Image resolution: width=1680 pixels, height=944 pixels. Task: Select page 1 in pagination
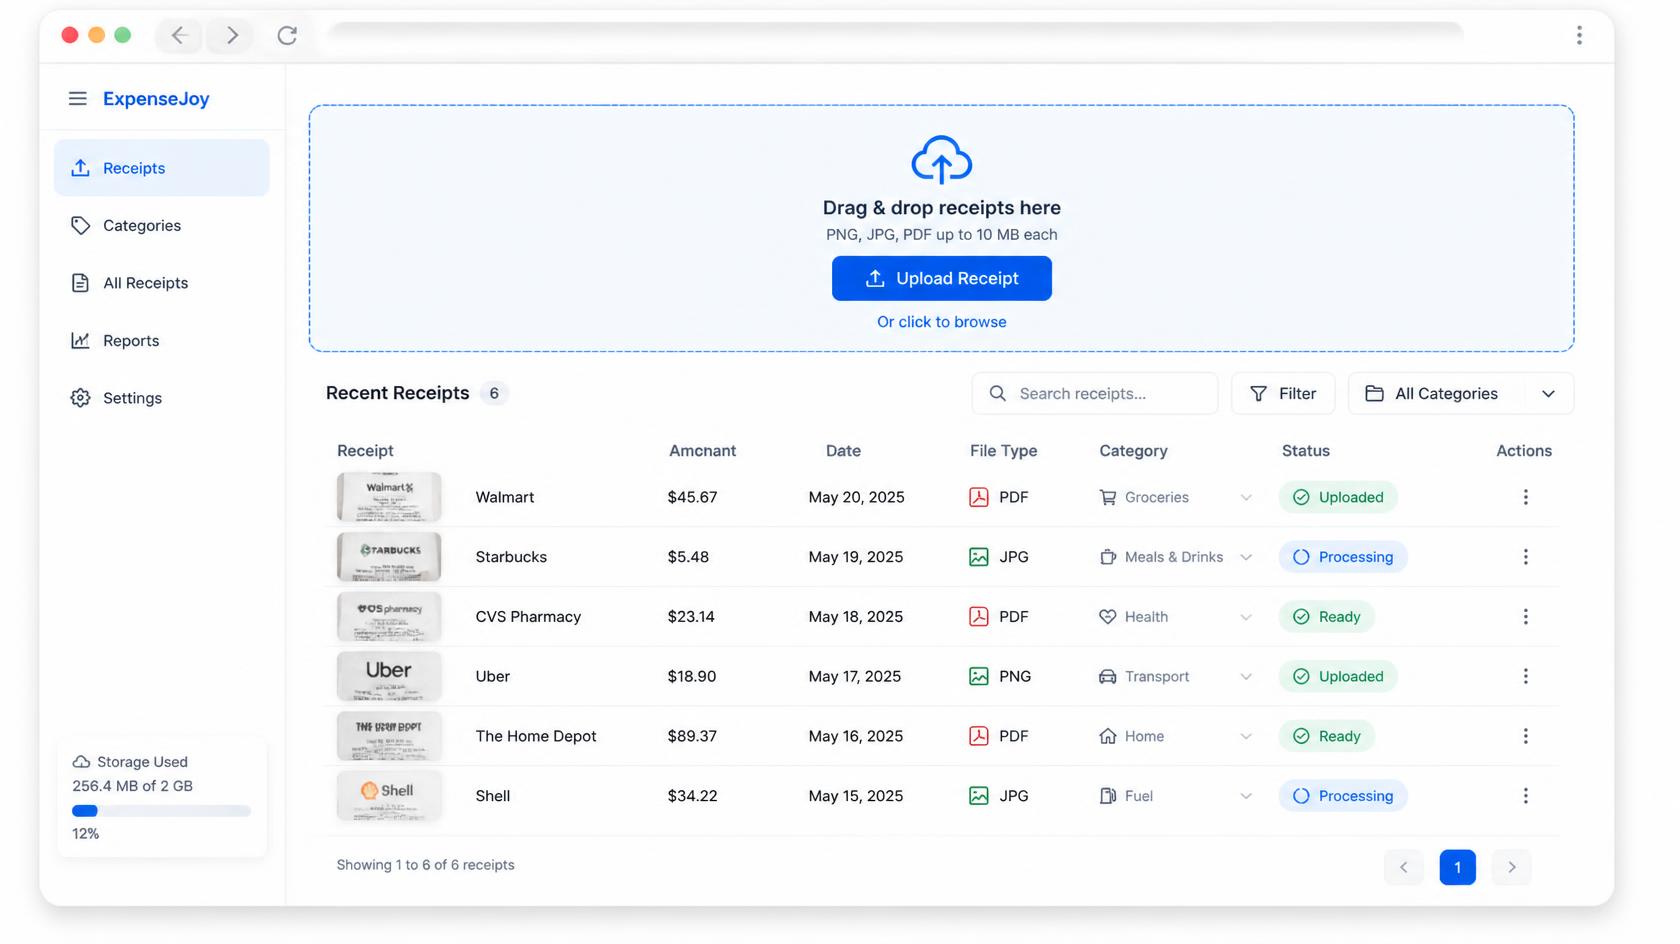[x=1457, y=867]
